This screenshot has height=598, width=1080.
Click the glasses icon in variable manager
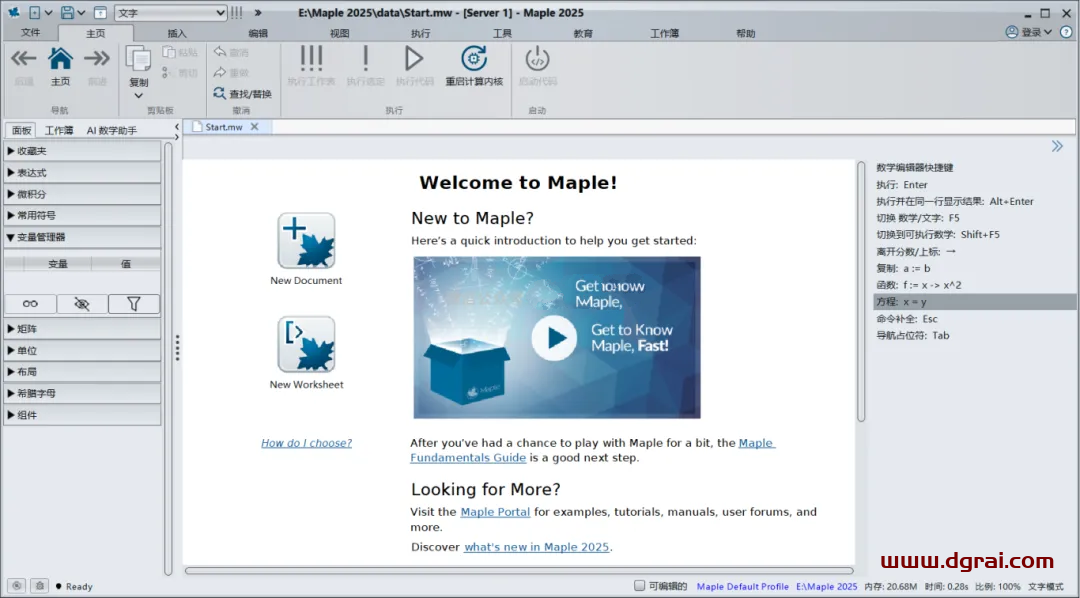point(30,304)
